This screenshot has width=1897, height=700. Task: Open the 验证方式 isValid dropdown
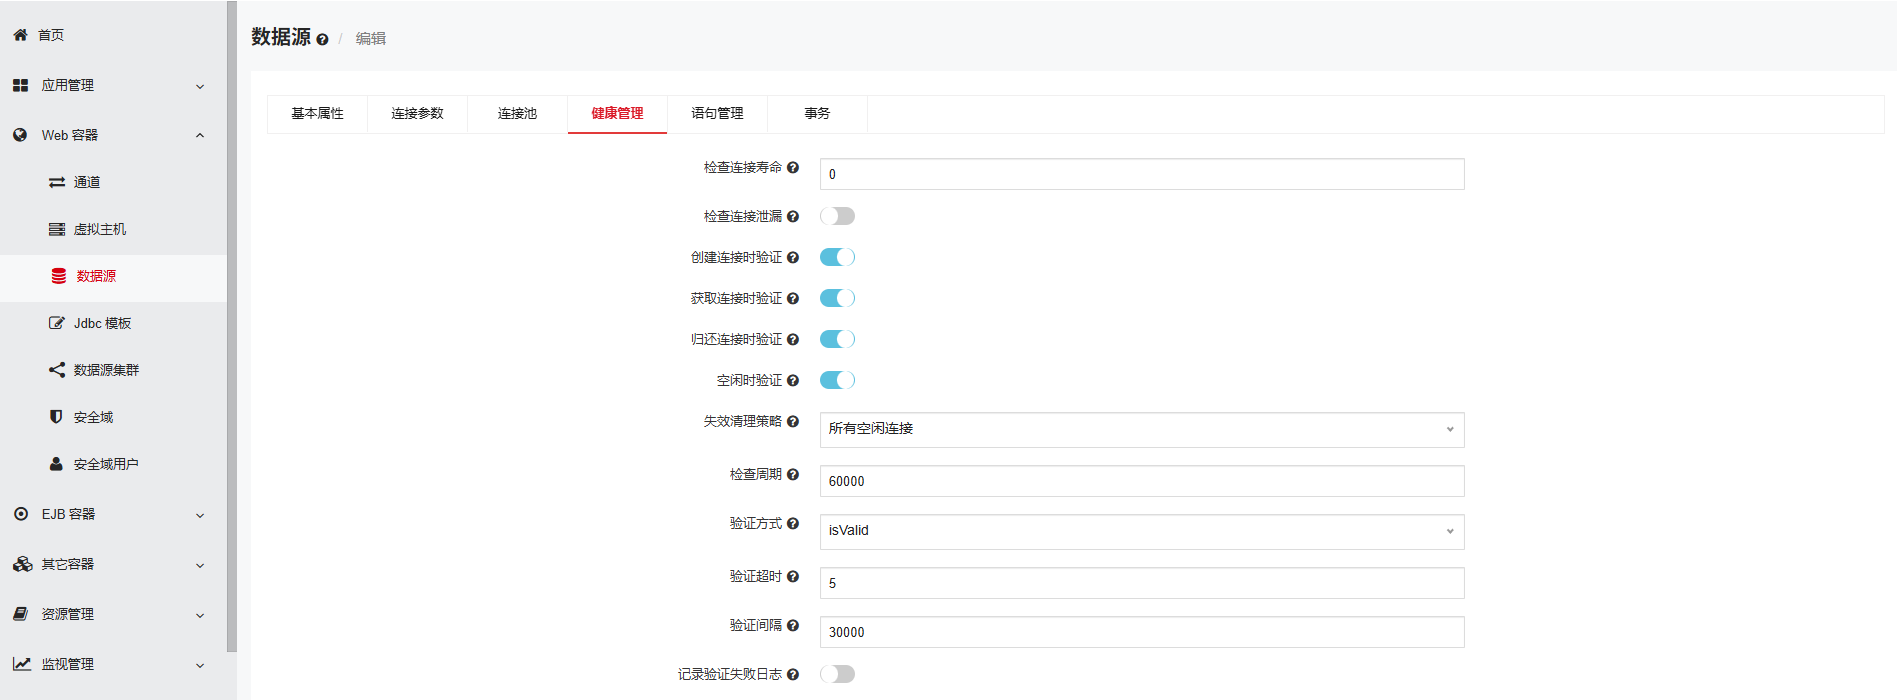pyautogui.click(x=1141, y=531)
